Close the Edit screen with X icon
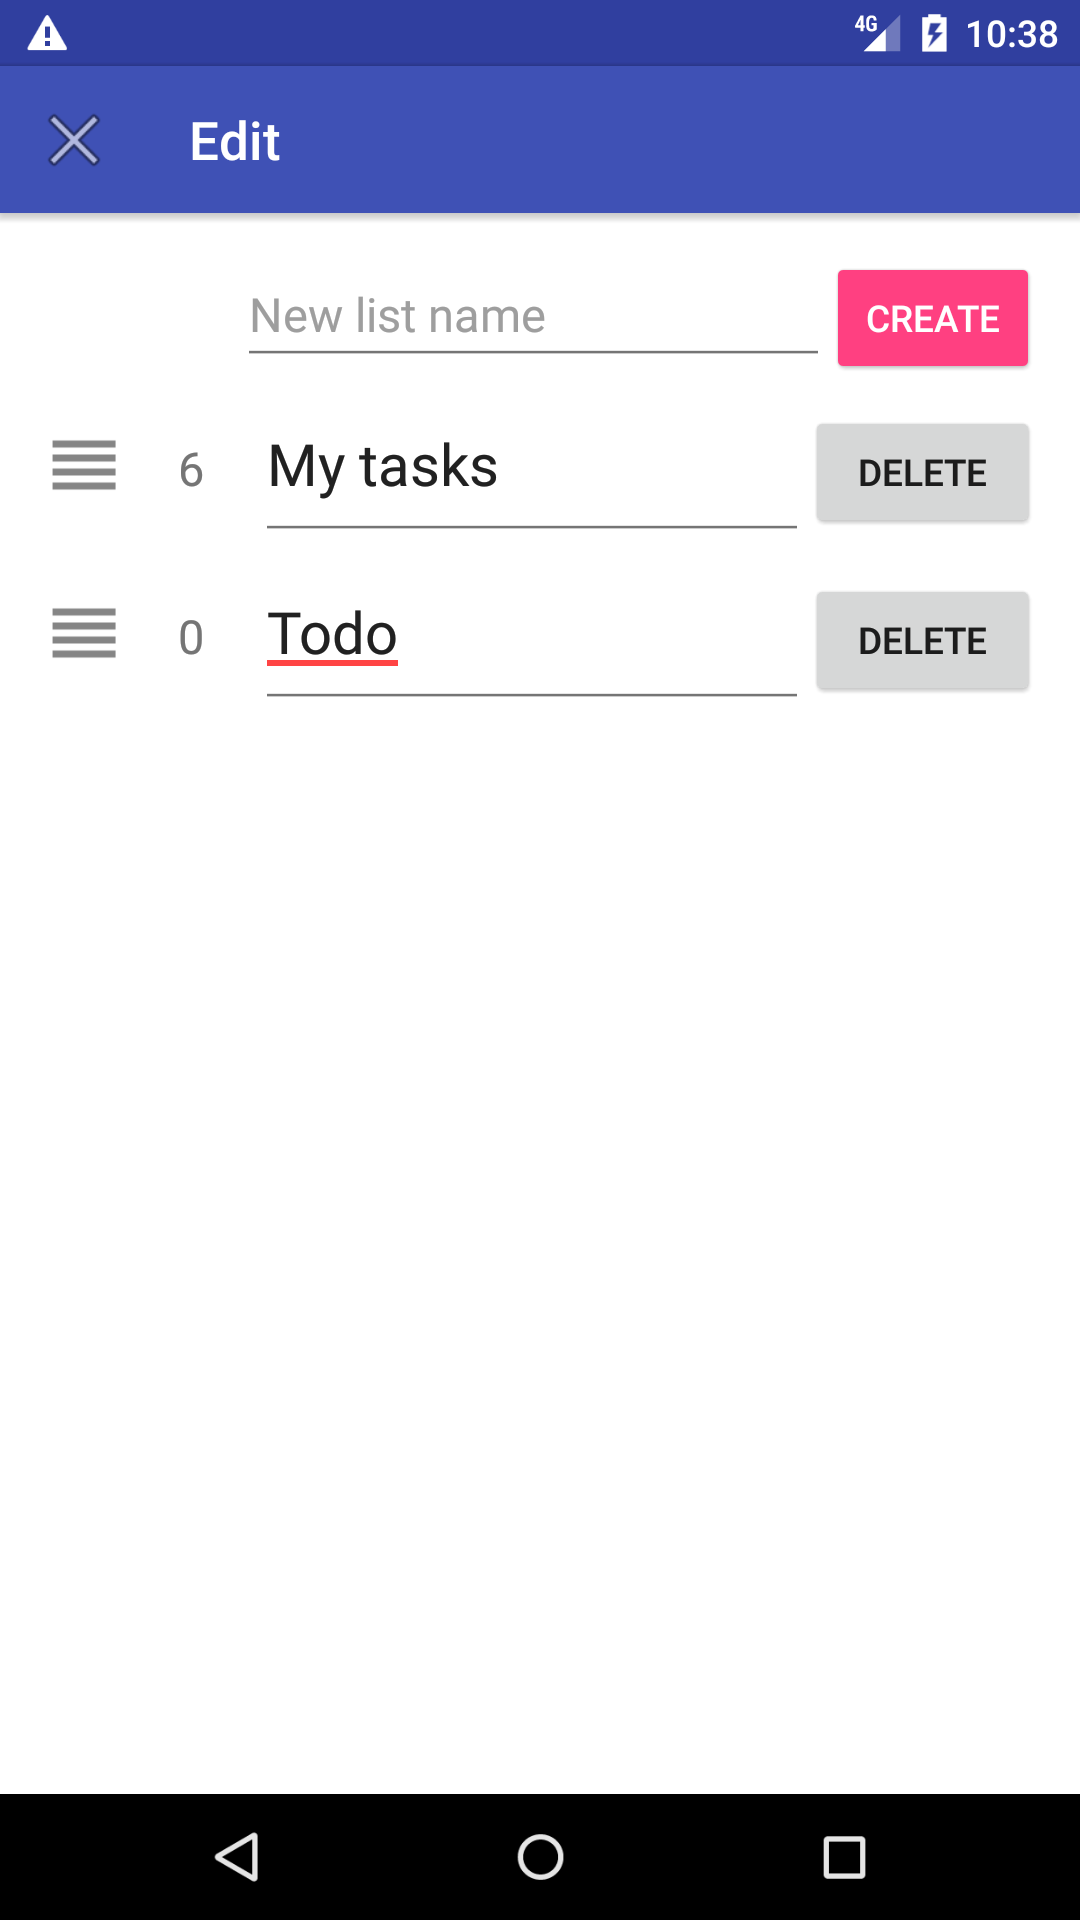This screenshot has height=1920, width=1080. [74, 140]
